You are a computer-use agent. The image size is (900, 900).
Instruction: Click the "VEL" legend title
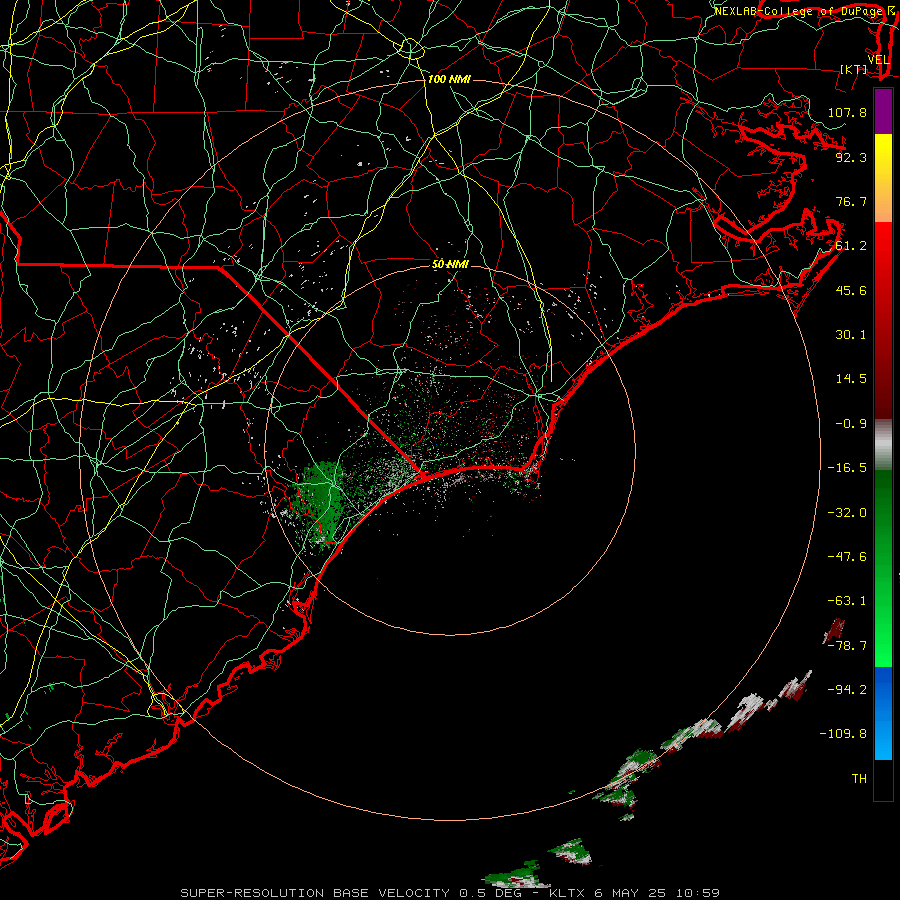[x=878, y=60]
